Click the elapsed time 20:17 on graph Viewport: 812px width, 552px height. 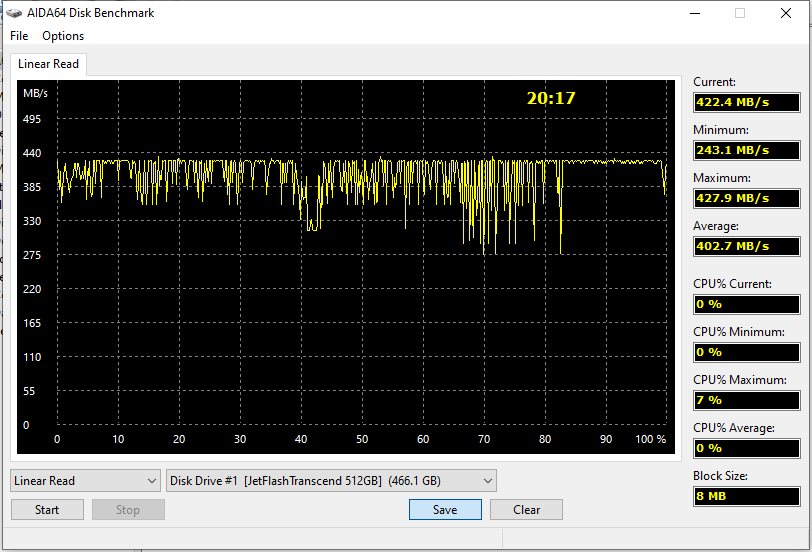coord(551,98)
